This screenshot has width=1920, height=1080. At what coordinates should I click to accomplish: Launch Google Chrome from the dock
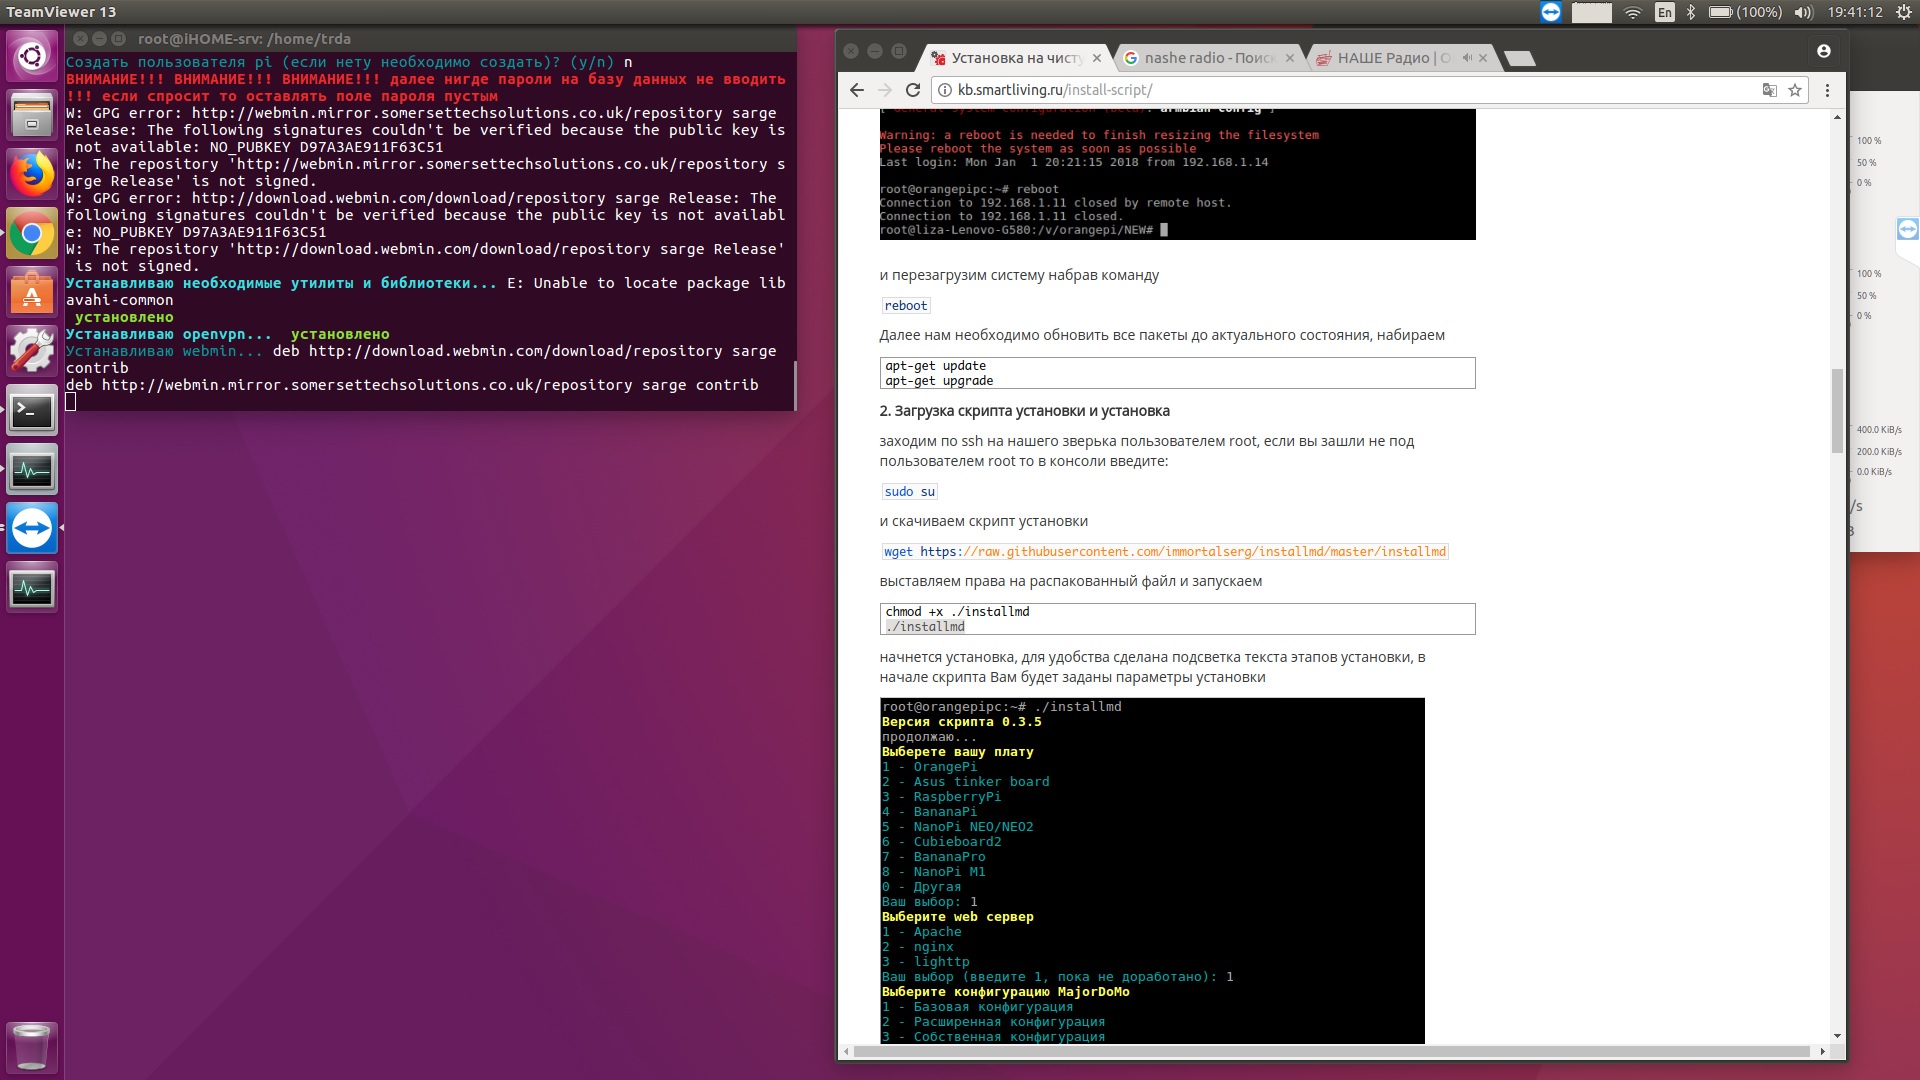click(32, 233)
